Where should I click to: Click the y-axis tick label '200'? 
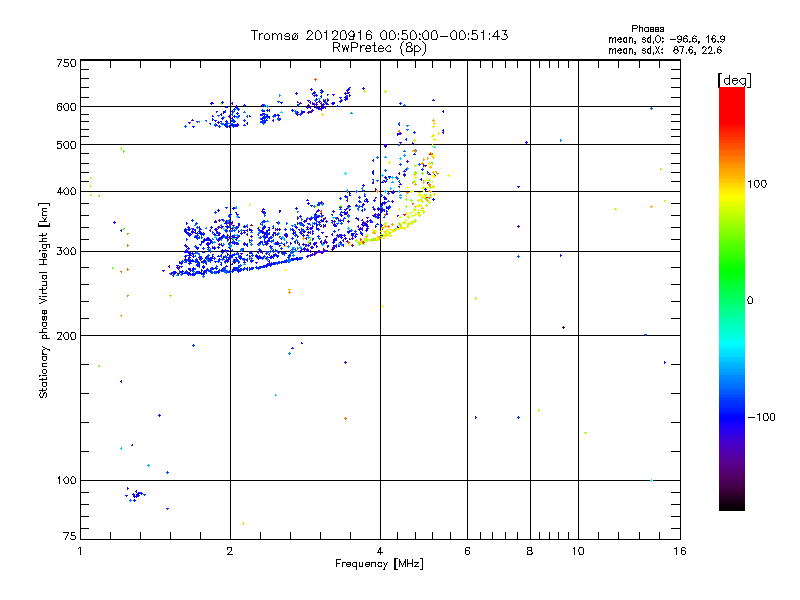click(x=66, y=336)
